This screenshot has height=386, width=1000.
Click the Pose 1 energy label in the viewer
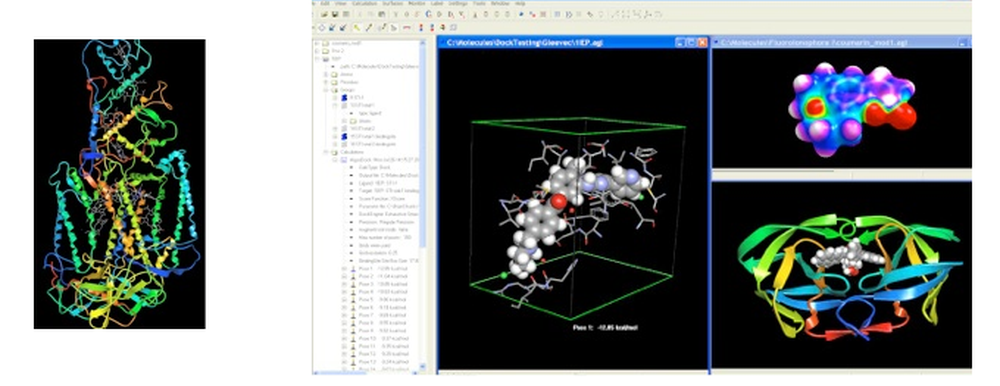tap(605, 327)
